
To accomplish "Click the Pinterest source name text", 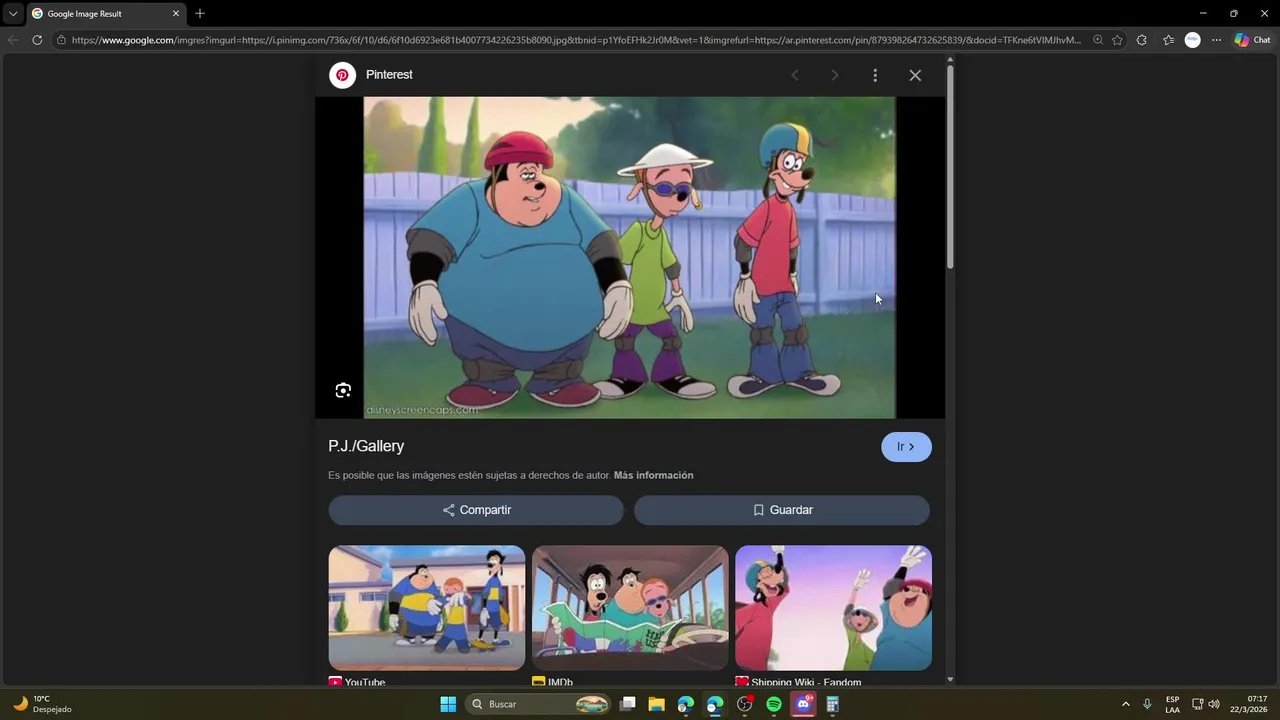I will [389, 75].
